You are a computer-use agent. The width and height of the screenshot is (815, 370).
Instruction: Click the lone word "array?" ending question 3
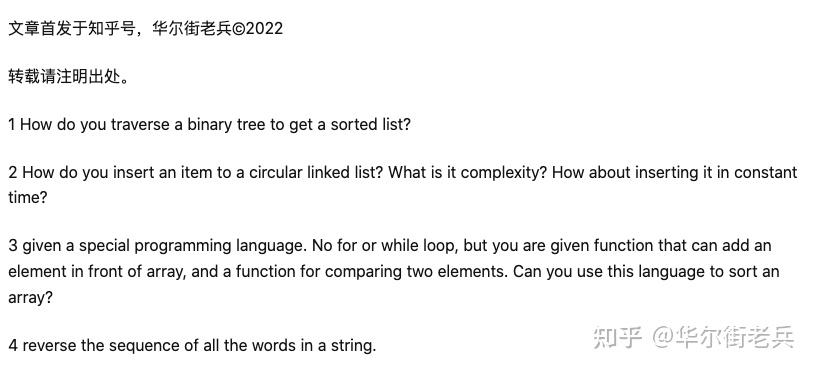coord(31,298)
